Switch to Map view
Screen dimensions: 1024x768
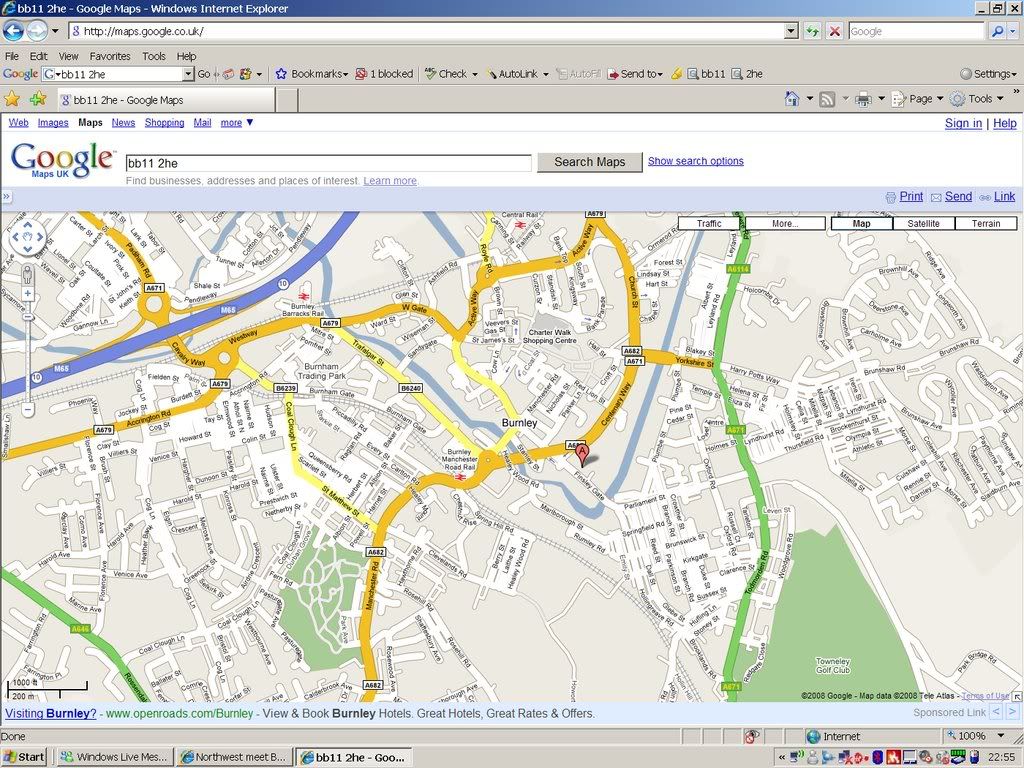pos(861,223)
